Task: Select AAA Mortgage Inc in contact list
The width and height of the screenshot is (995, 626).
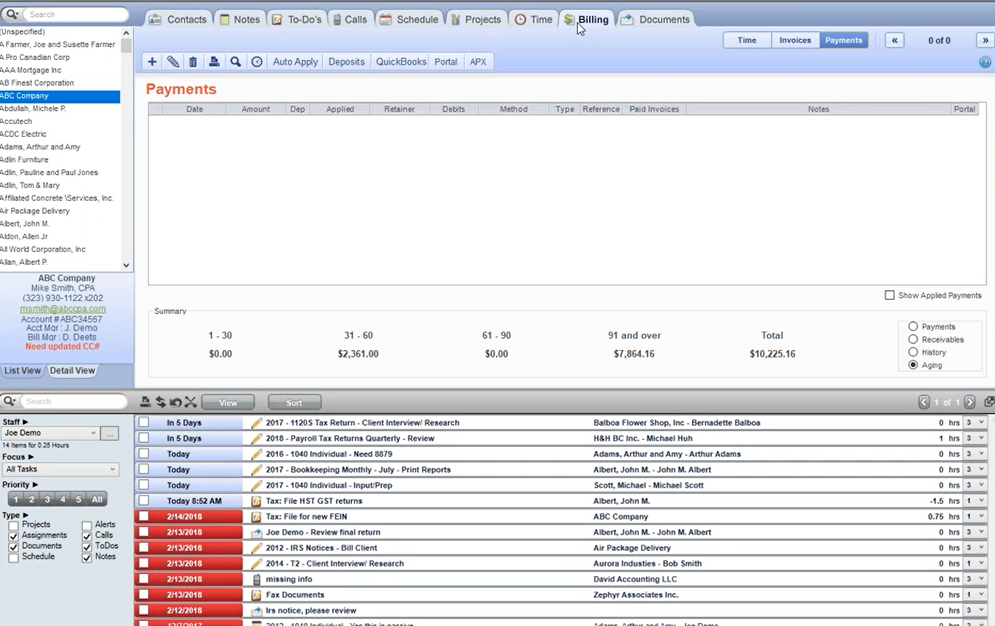Action: pos(30,70)
